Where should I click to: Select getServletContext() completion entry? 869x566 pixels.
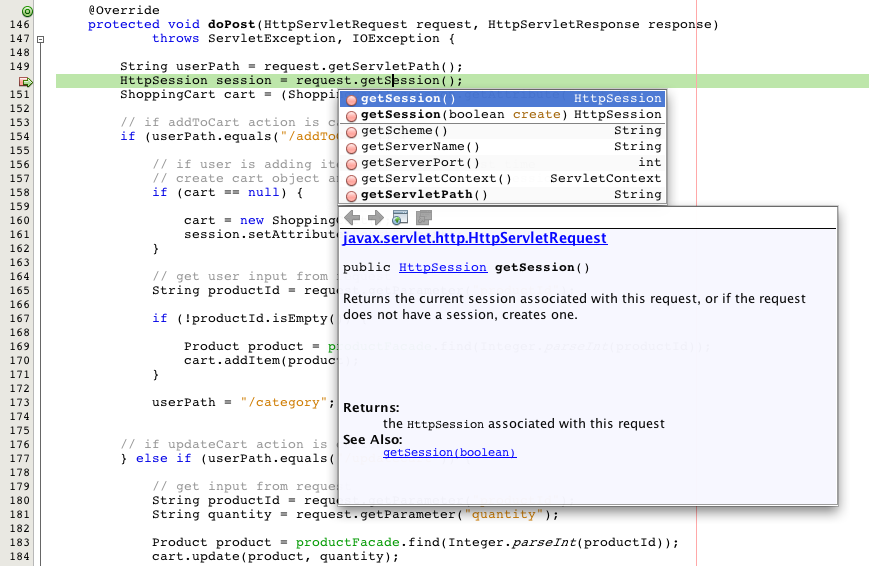[436, 179]
